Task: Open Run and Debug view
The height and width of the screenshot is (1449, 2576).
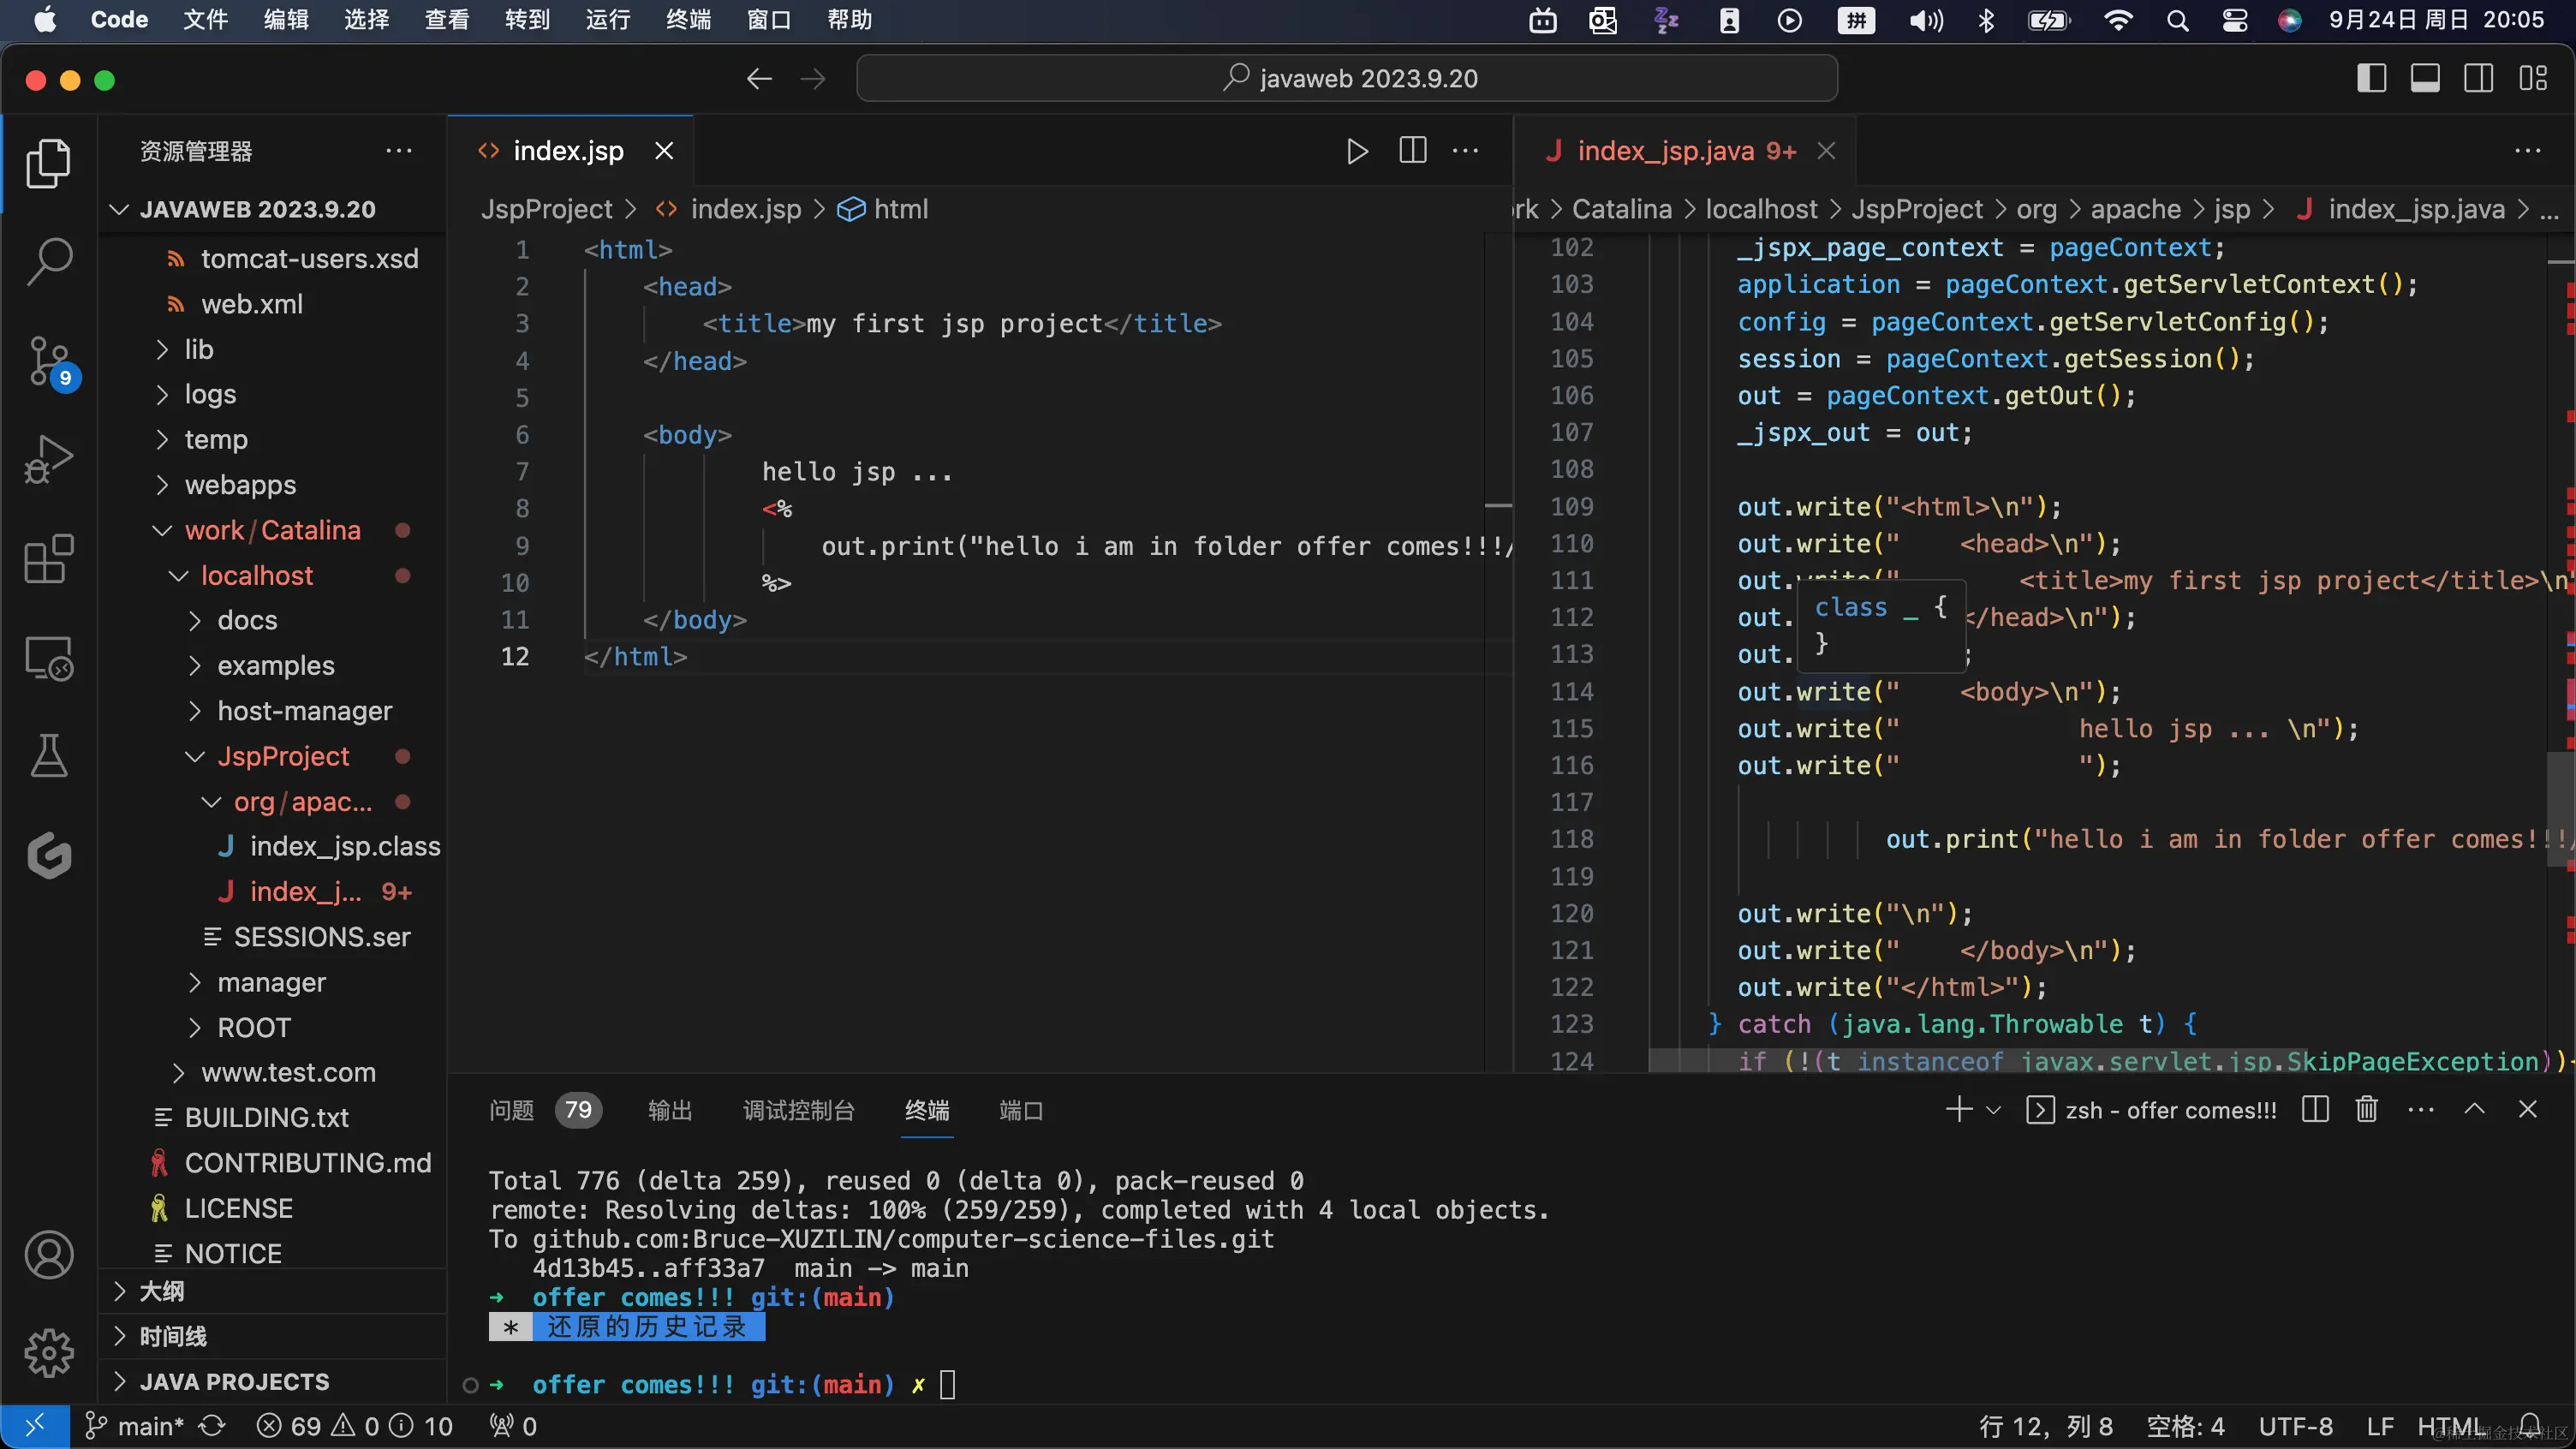Action: click(48, 460)
